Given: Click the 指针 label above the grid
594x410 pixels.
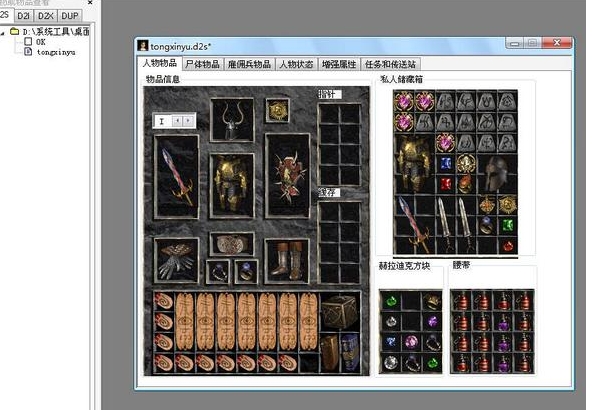Looking at the screenshot, I should pos(330,94).
